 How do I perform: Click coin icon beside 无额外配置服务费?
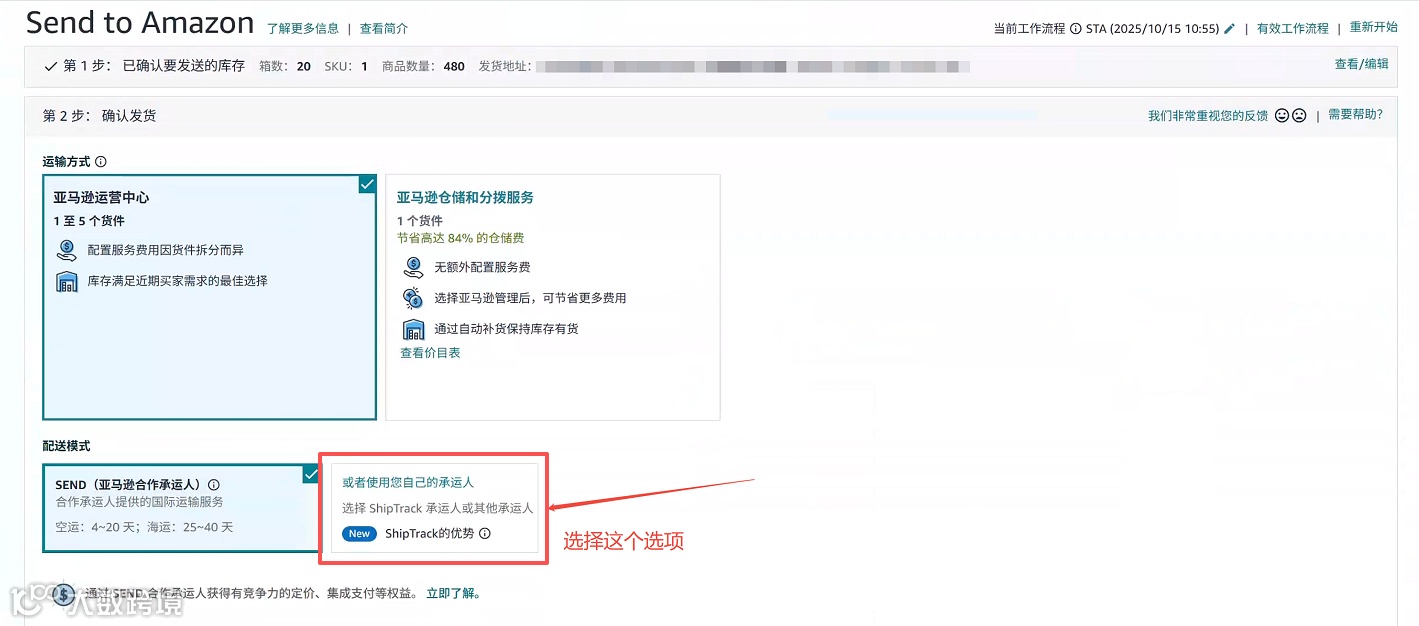click(x=413, y=268)
